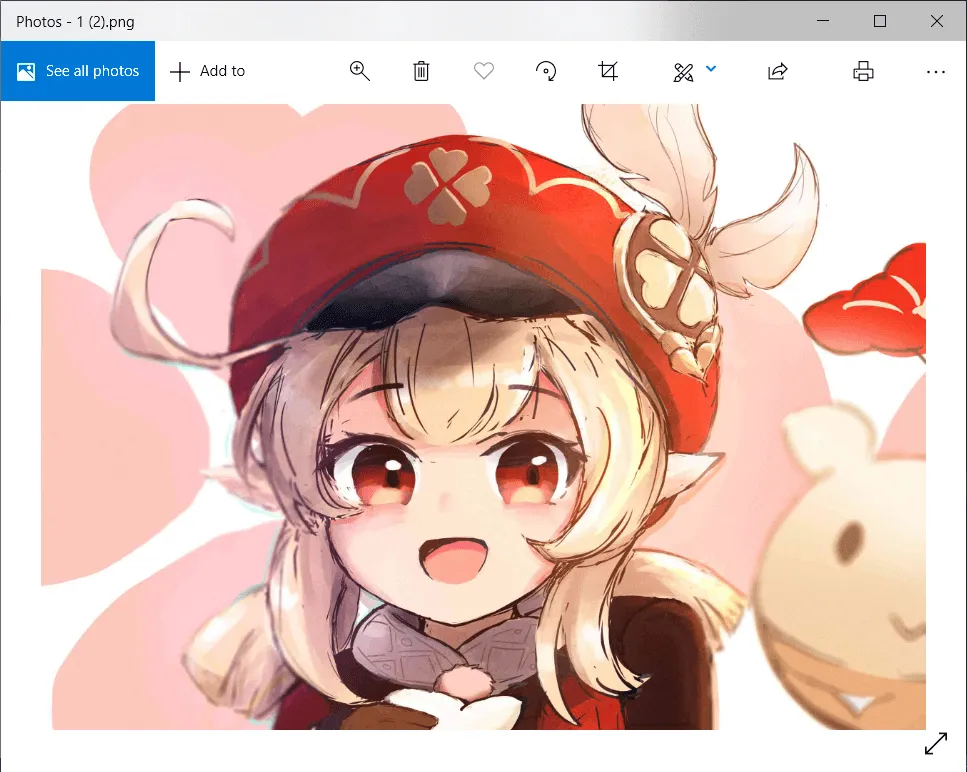Maximize the Photos window
Image resolution: width=967 pixels, height=772 pixels.
pos(880,21)
